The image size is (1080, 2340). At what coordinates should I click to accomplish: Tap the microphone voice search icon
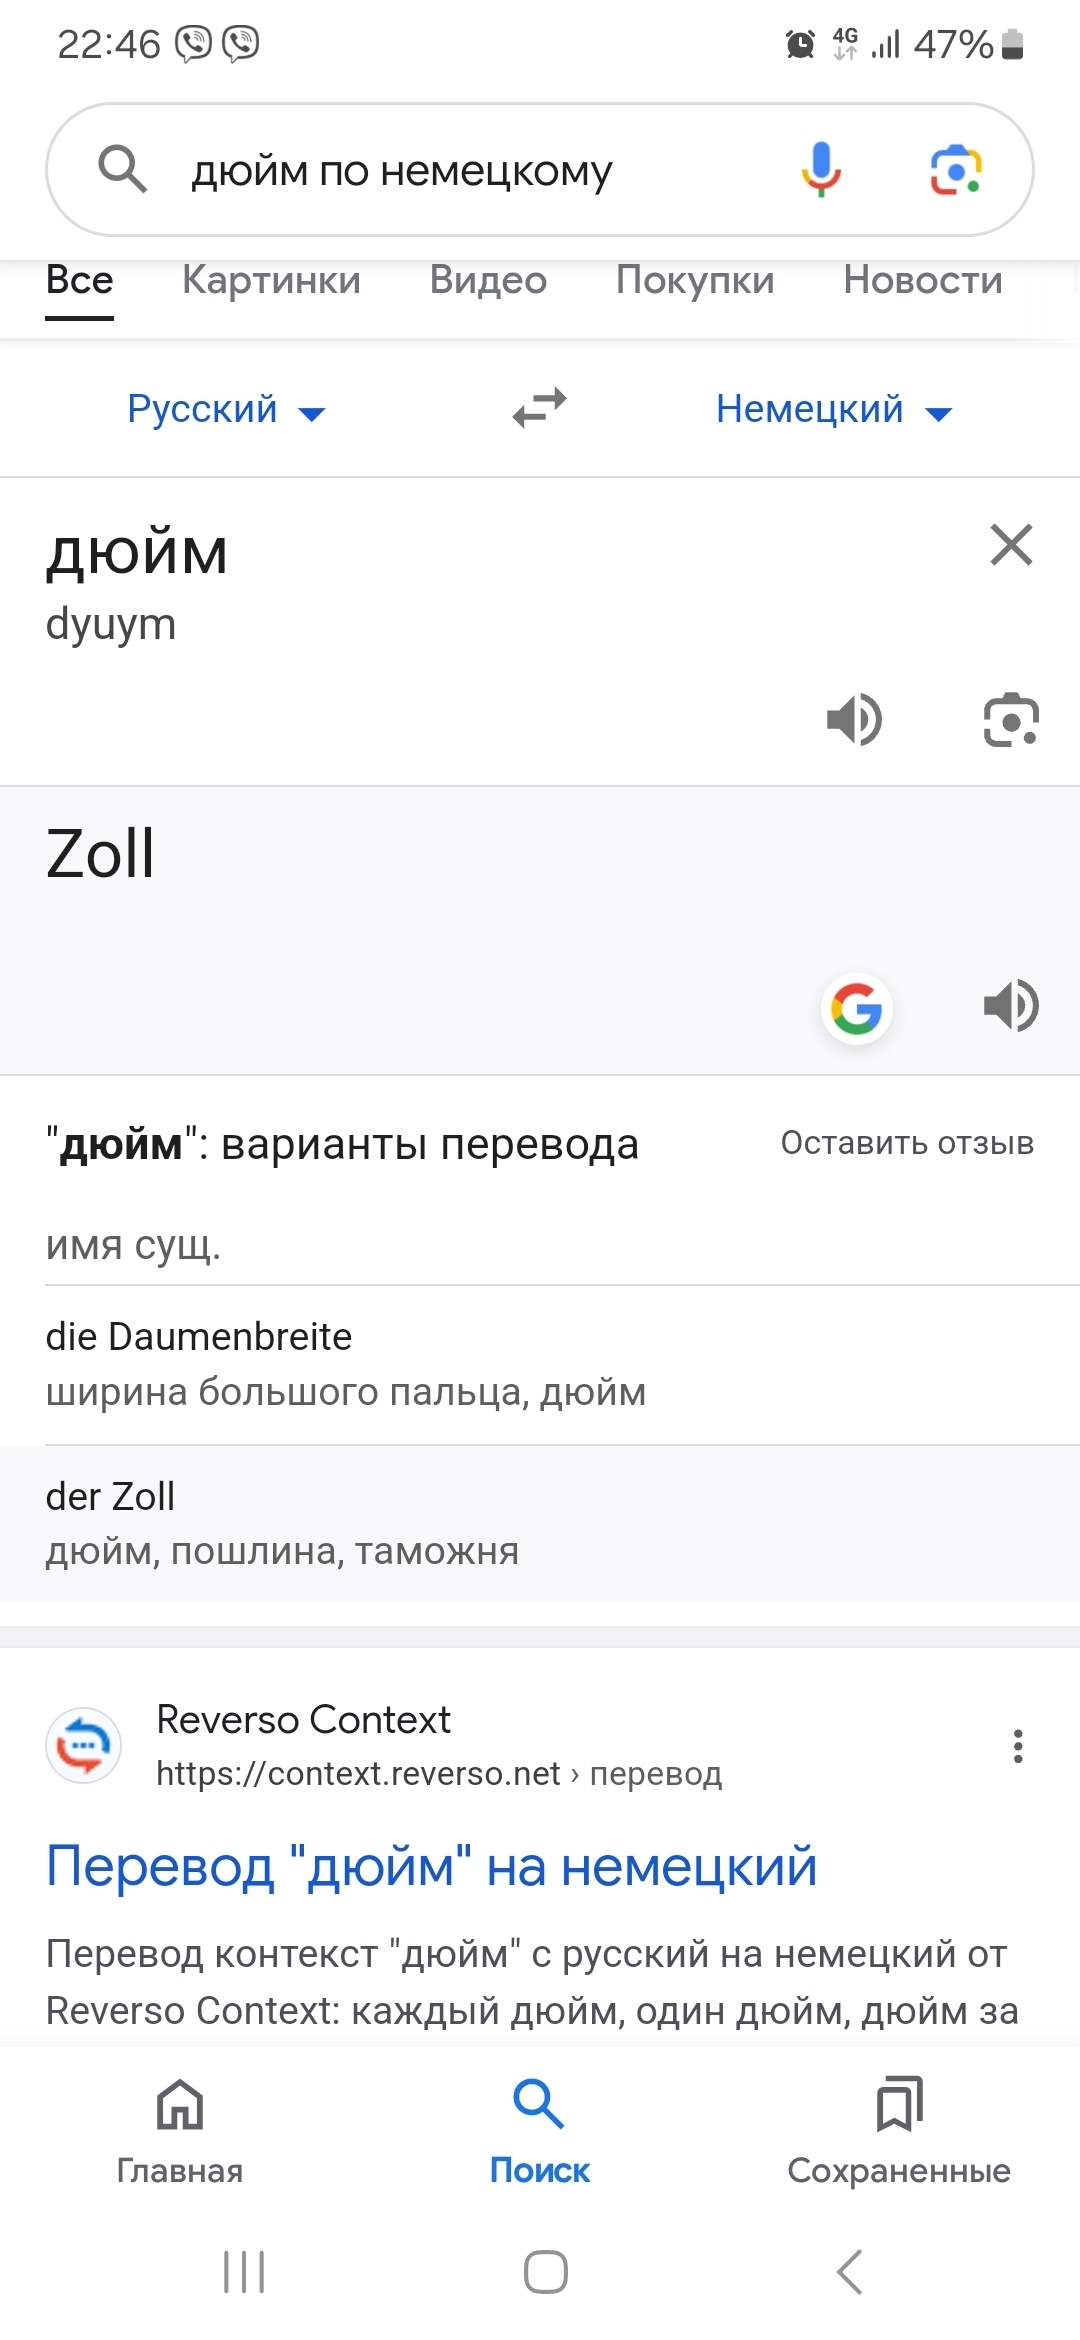(x=820, y=169)
